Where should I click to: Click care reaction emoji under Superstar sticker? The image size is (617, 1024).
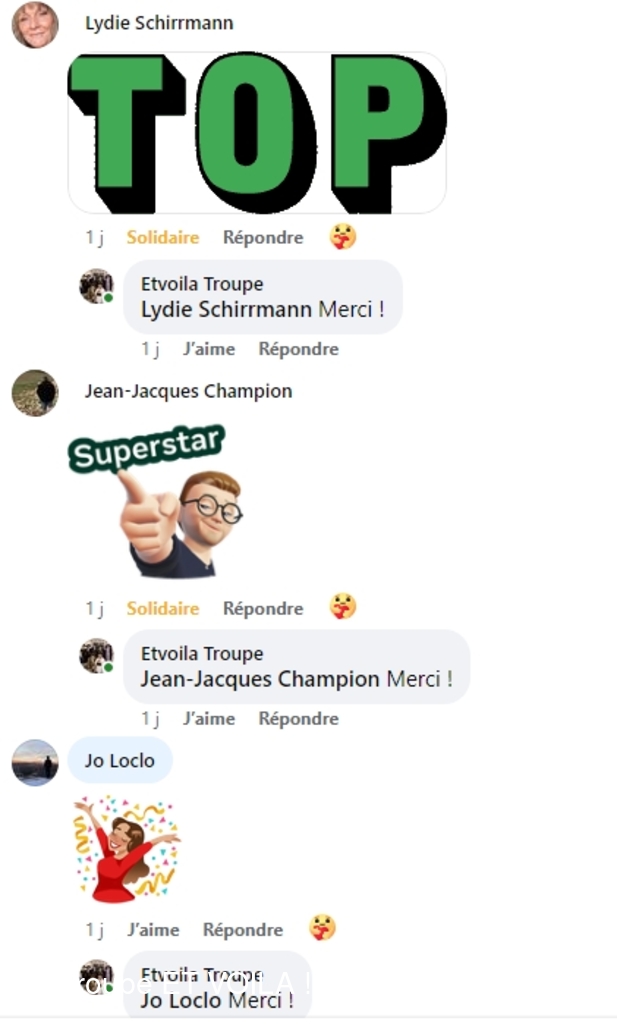pyautogui.click(x=343, y=606)
